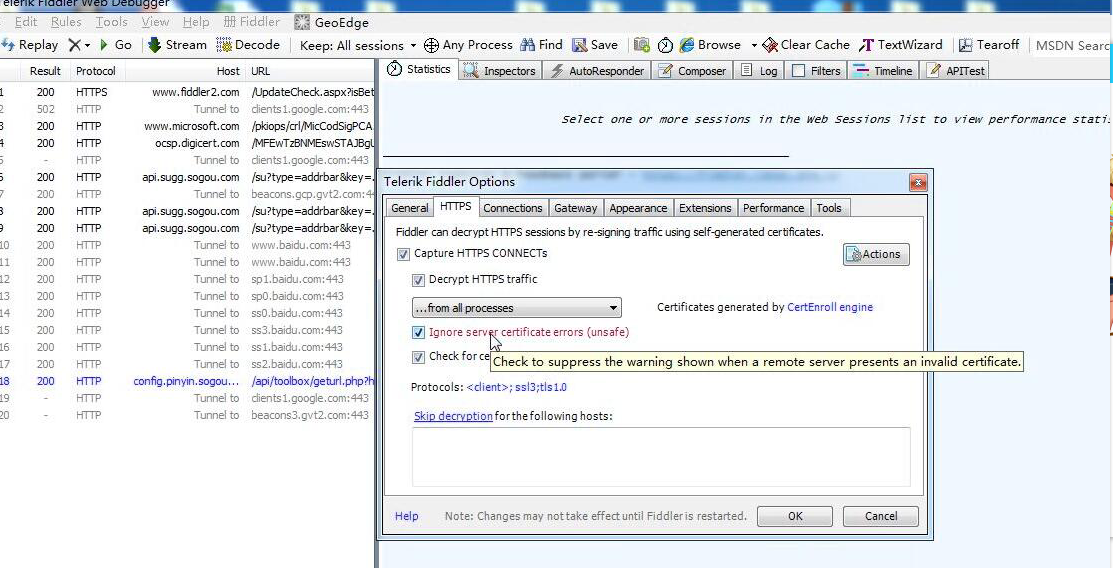Close the Telerik Fiddler Options dialog
Viewport: 1113px width, 568px height.
pos(918,183)
